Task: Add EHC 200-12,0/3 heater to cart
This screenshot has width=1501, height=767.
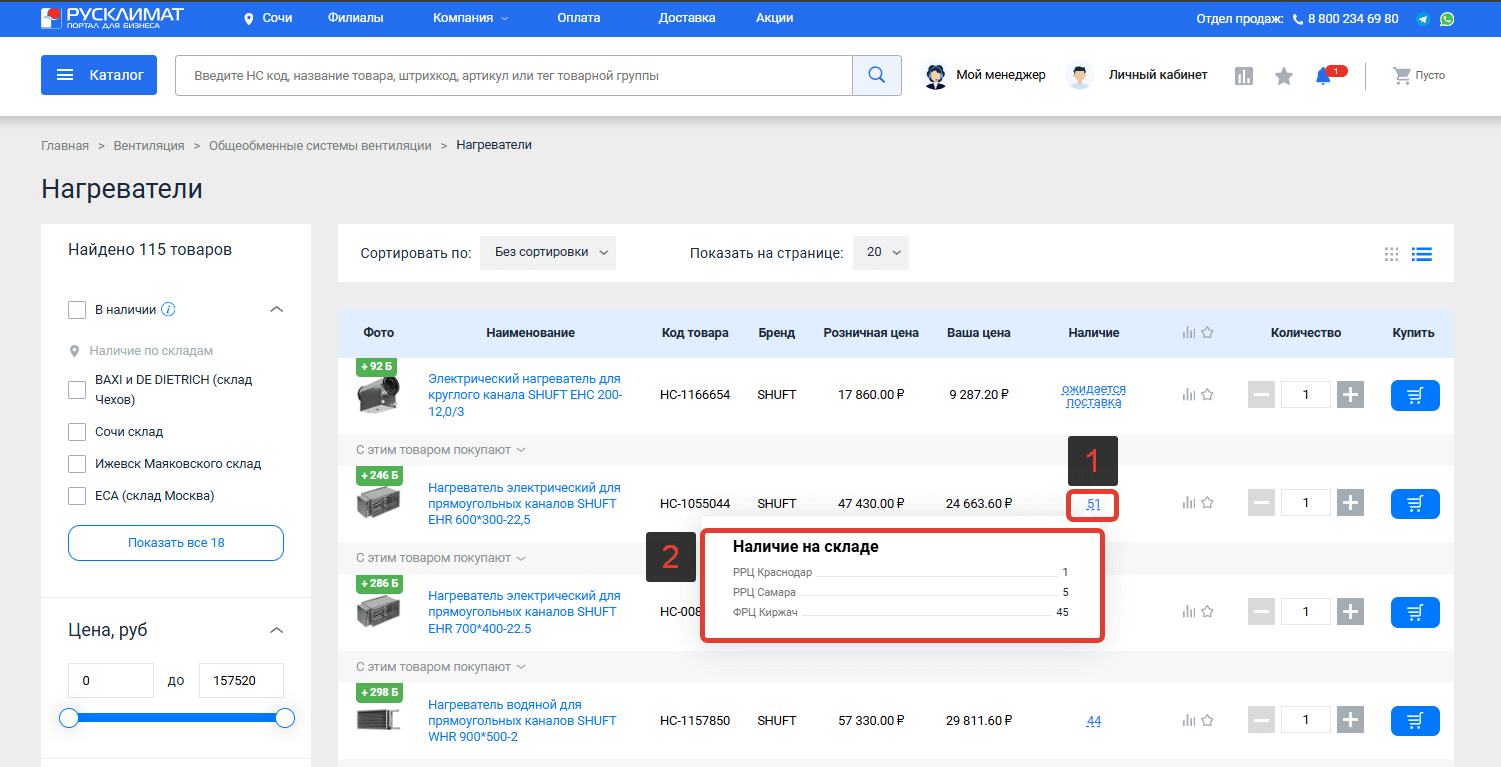Action: [1415, 395]
